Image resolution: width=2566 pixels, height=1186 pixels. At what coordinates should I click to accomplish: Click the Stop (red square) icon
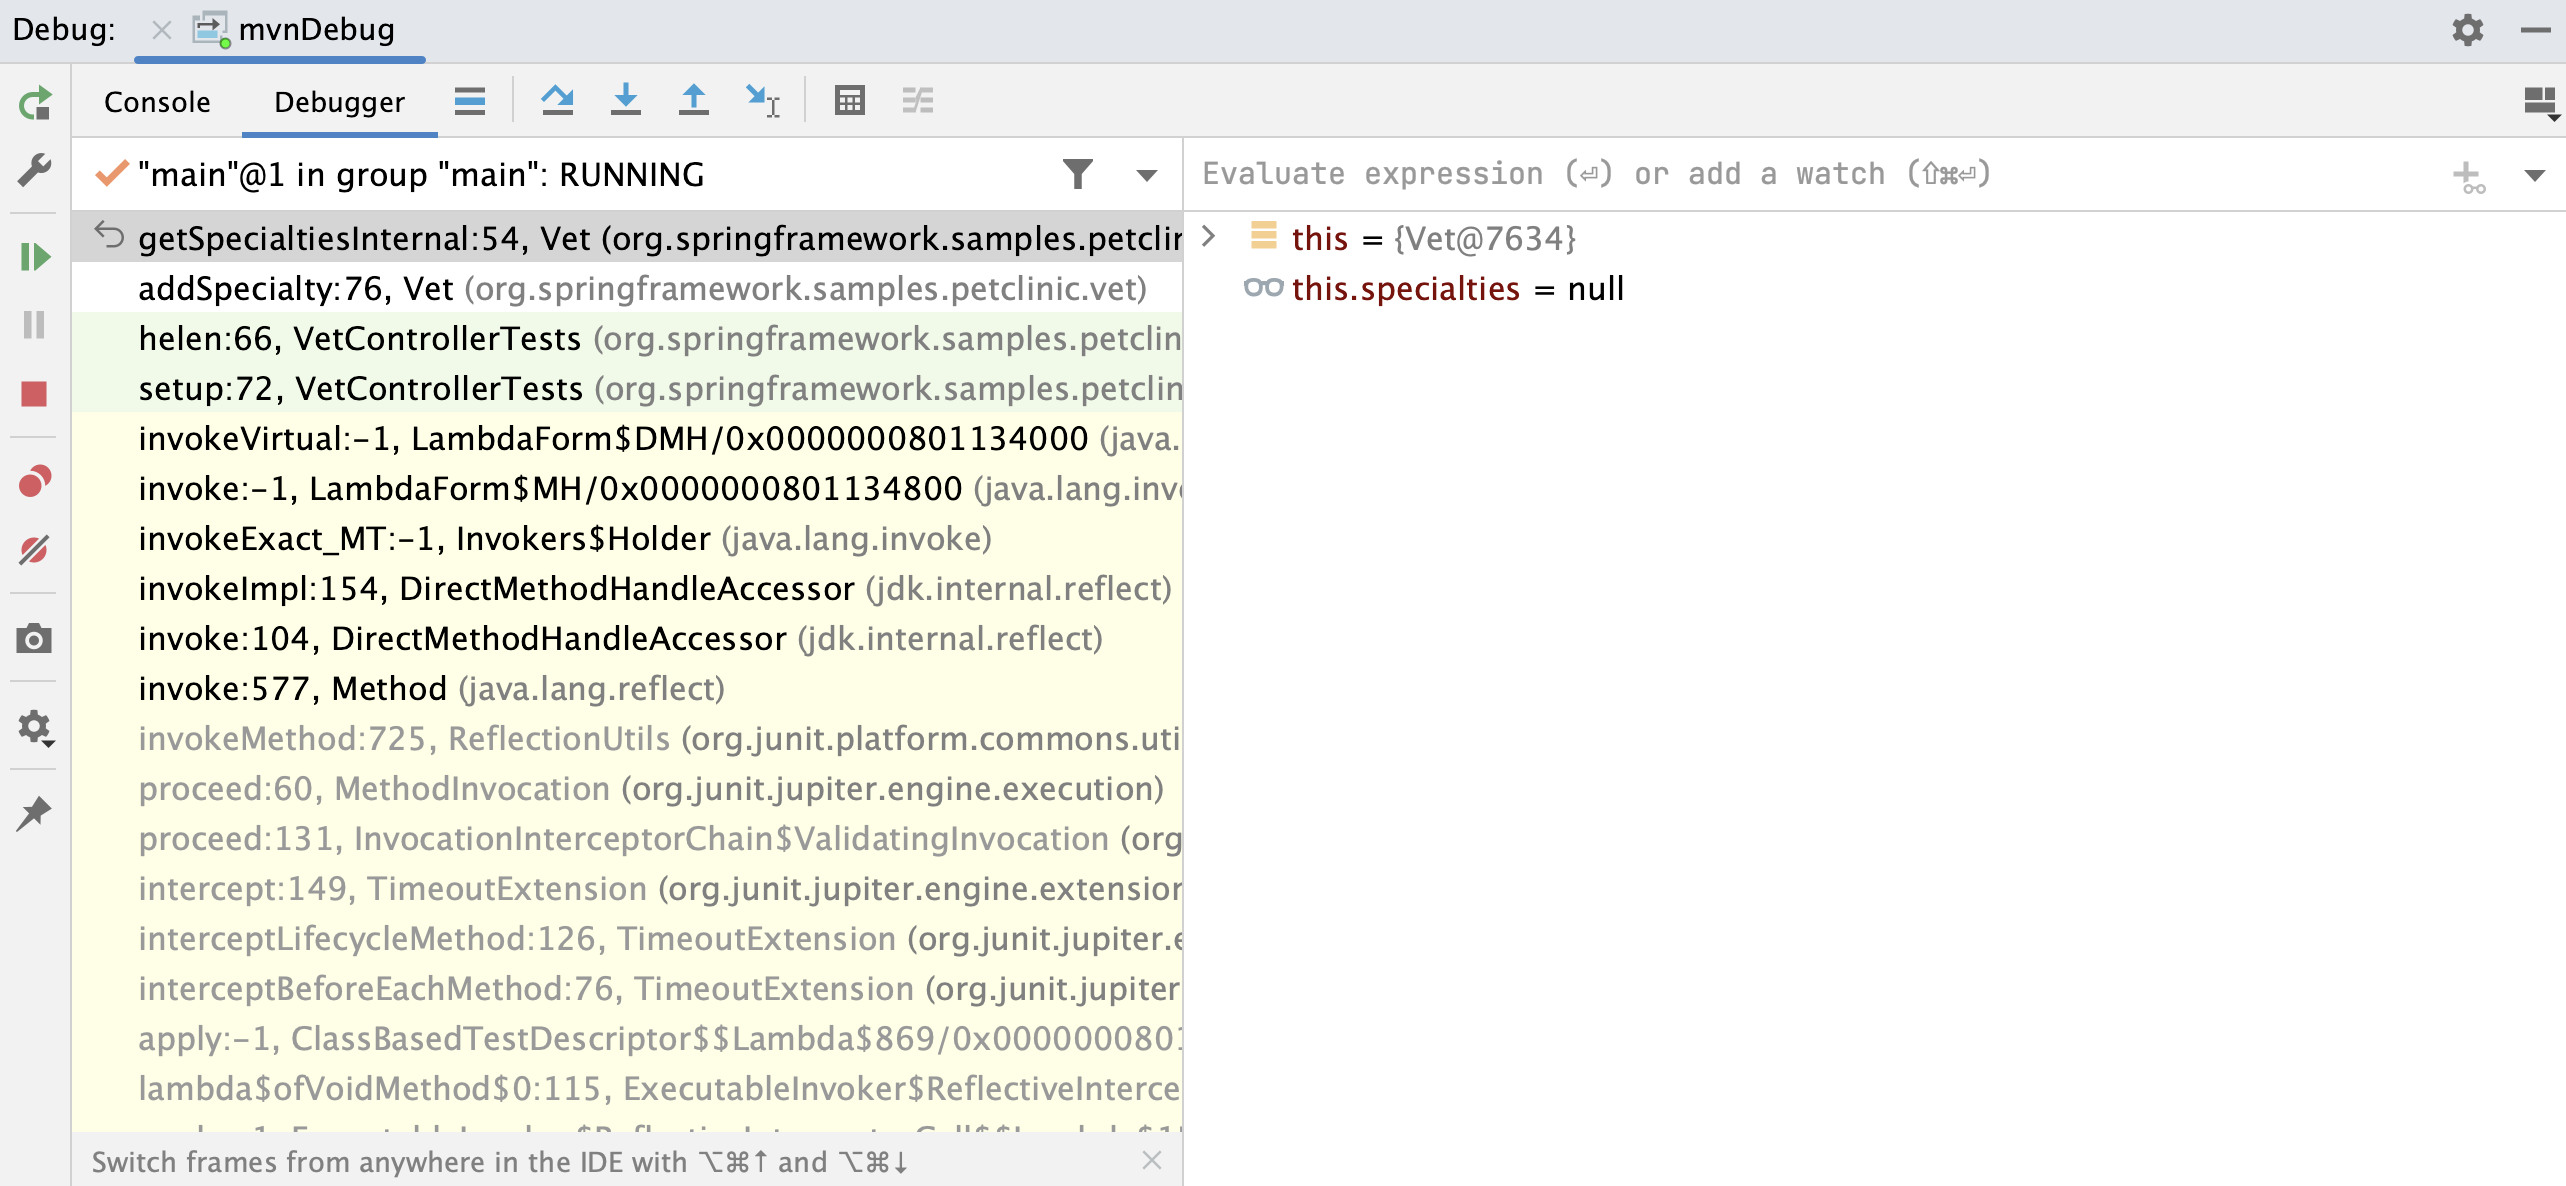click(36, 393)
